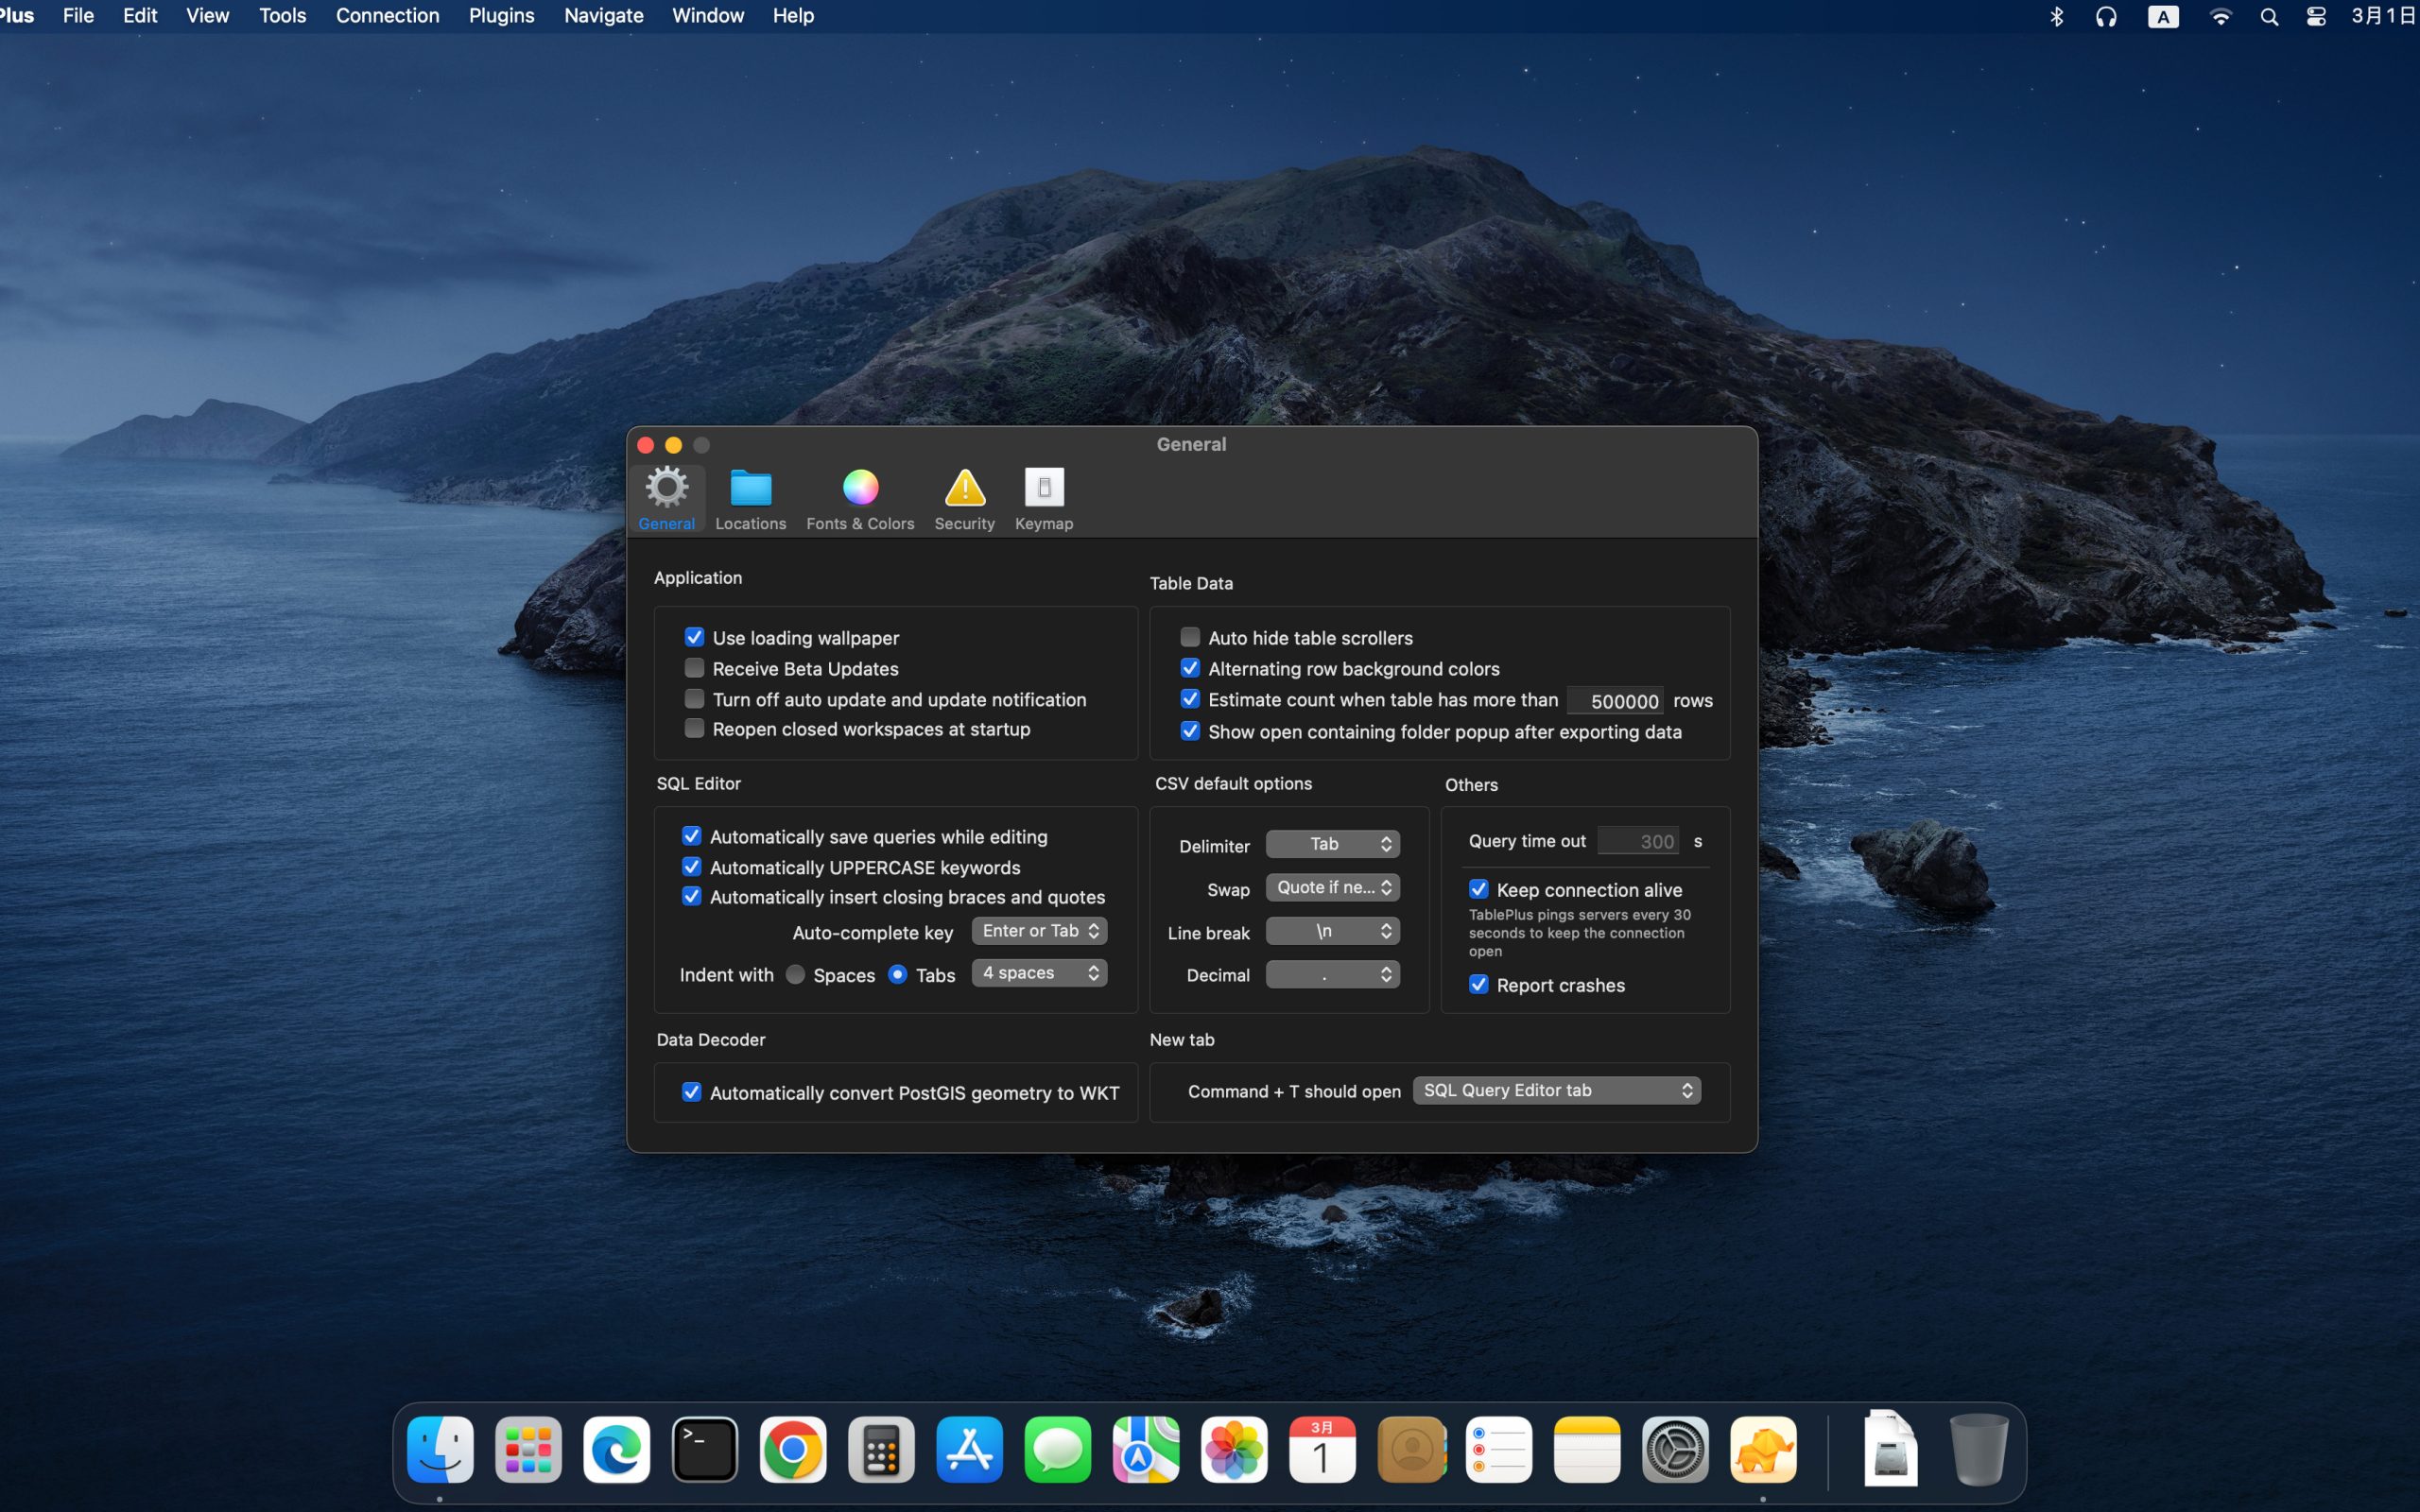The image size is (2420, 1512).
Task: Click the Query time out input field
Action: click(x=1639, y=841)
